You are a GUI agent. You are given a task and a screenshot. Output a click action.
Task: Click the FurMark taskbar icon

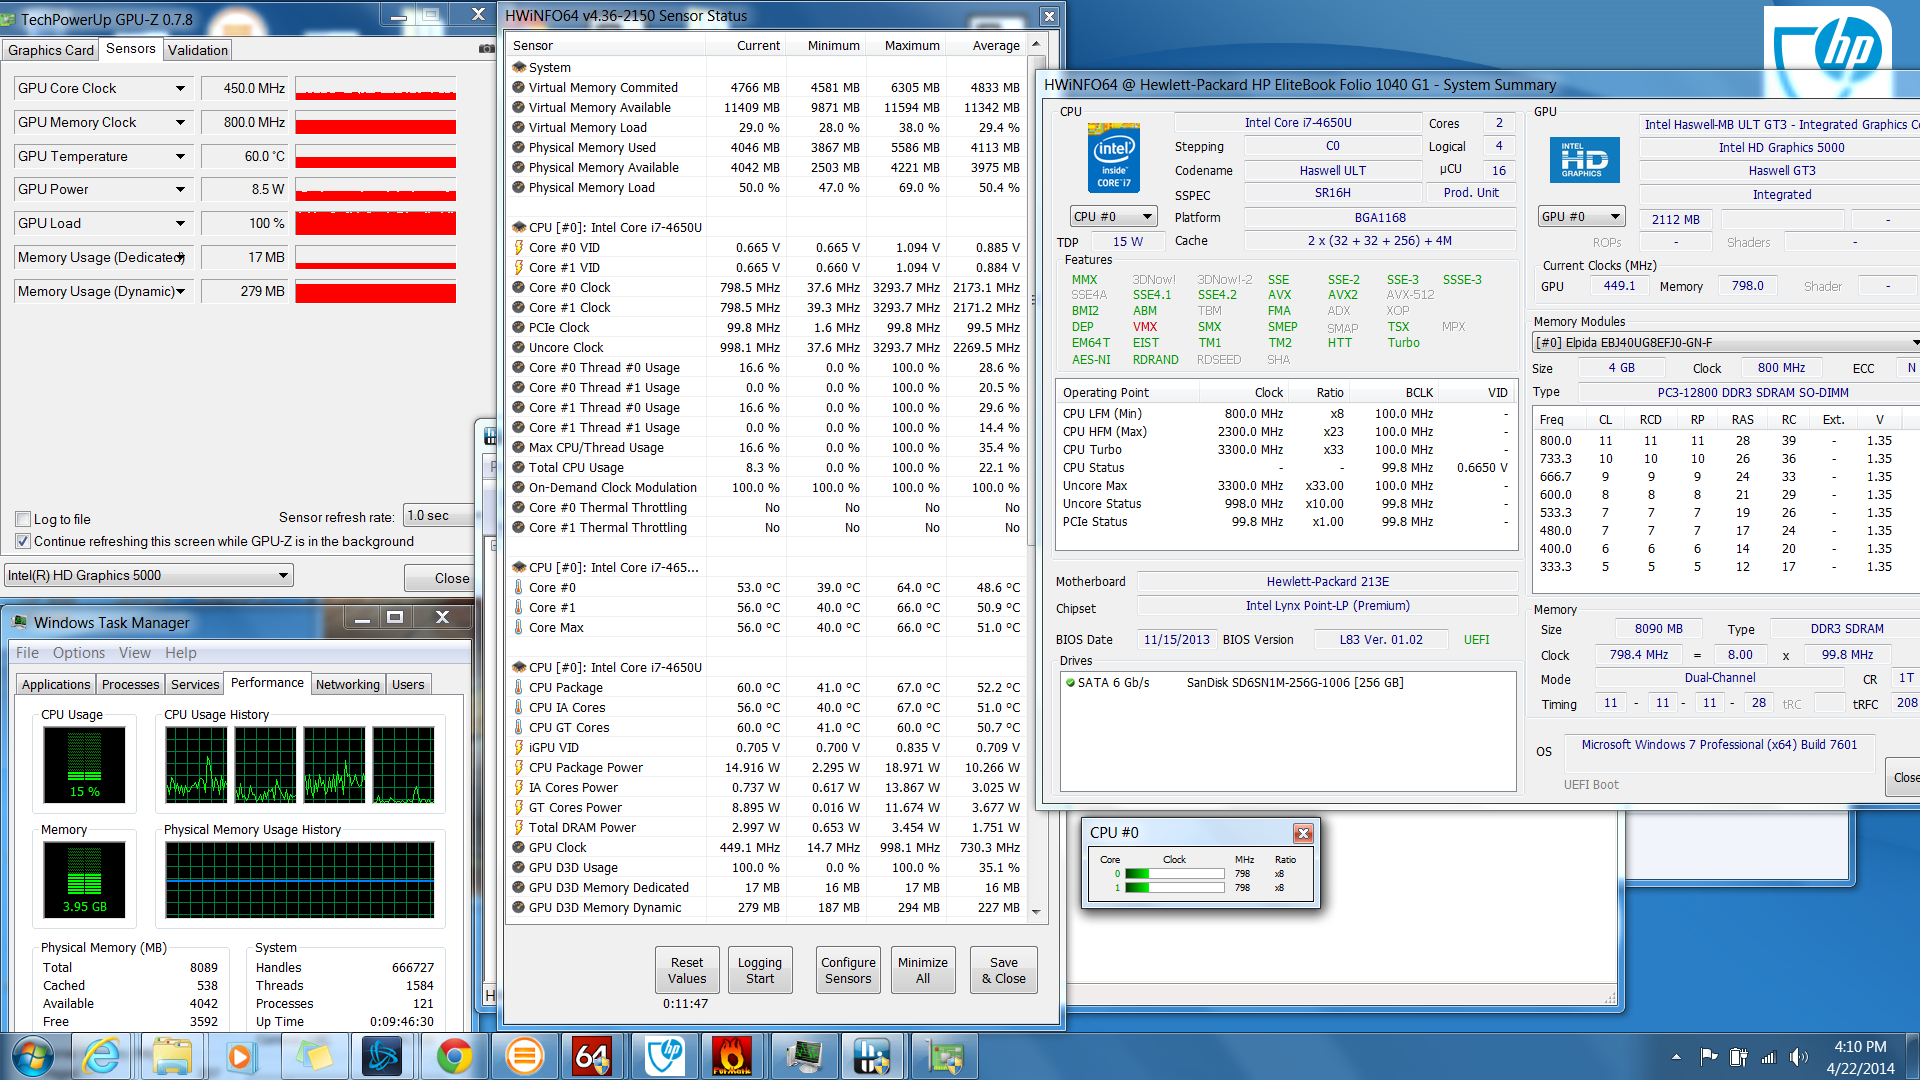click(x=731, y=1056)
